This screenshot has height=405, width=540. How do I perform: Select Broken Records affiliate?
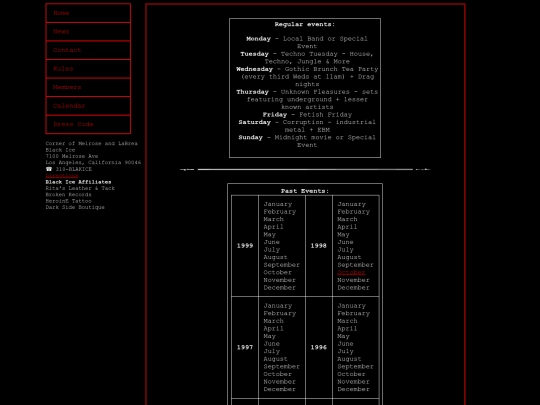(x=69, y=195)
